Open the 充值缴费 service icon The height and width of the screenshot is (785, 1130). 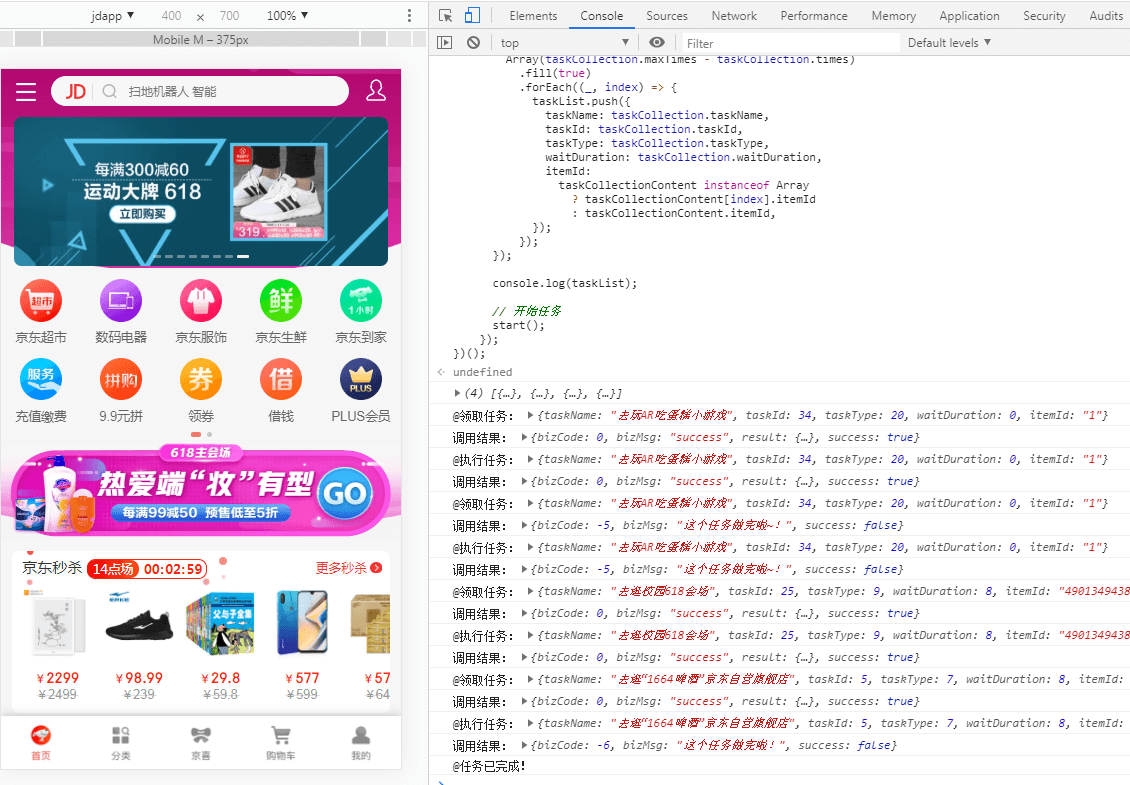(41, 380)
